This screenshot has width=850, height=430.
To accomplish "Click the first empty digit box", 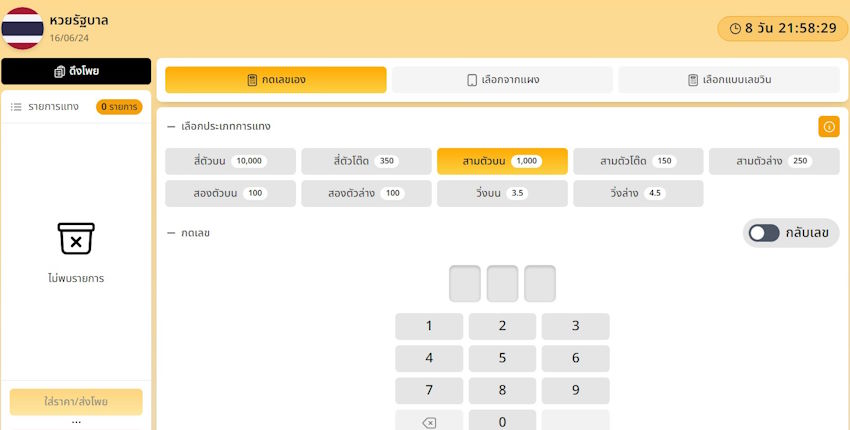I will [x=465, y=284].
